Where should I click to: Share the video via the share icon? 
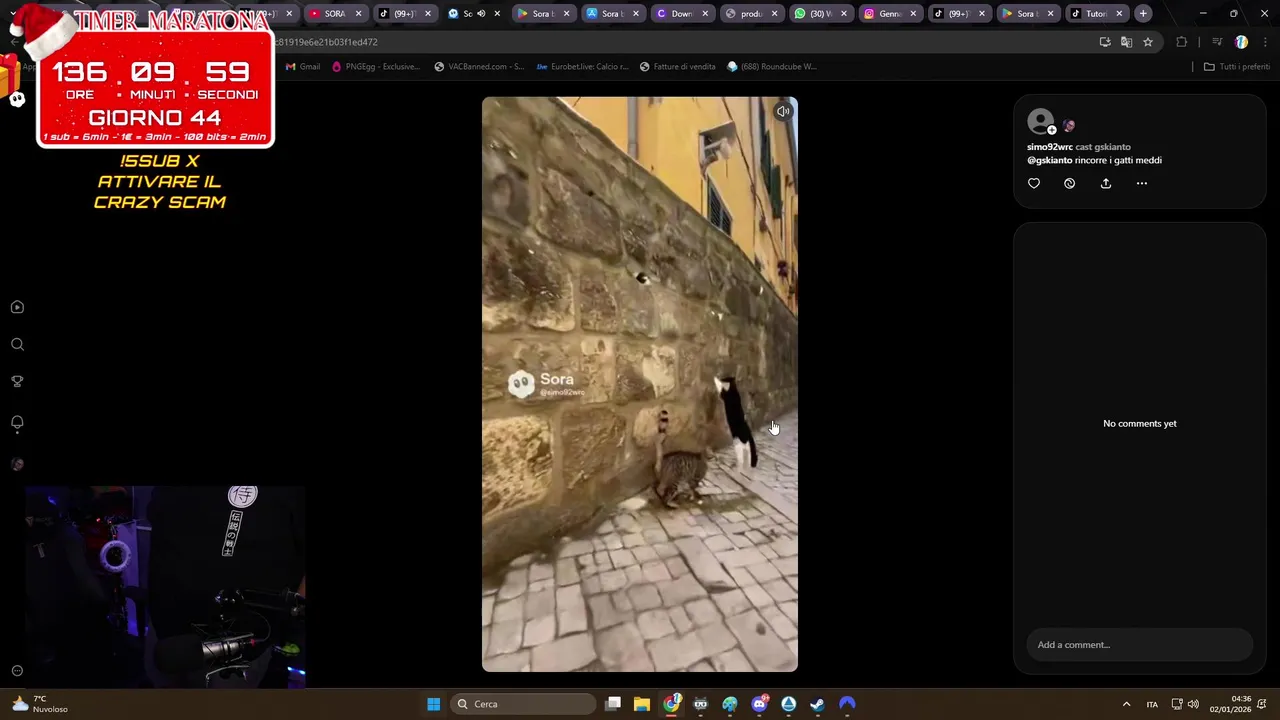[x=1106, y=184]
